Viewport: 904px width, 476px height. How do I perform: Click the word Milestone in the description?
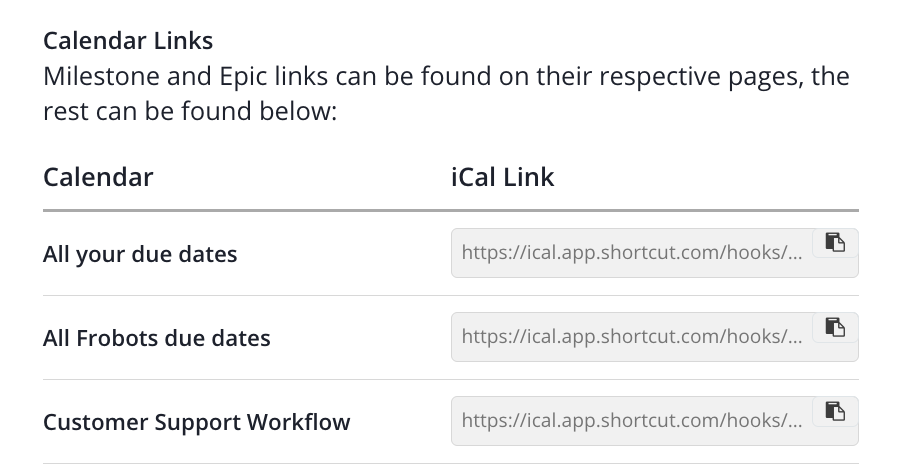101,76
